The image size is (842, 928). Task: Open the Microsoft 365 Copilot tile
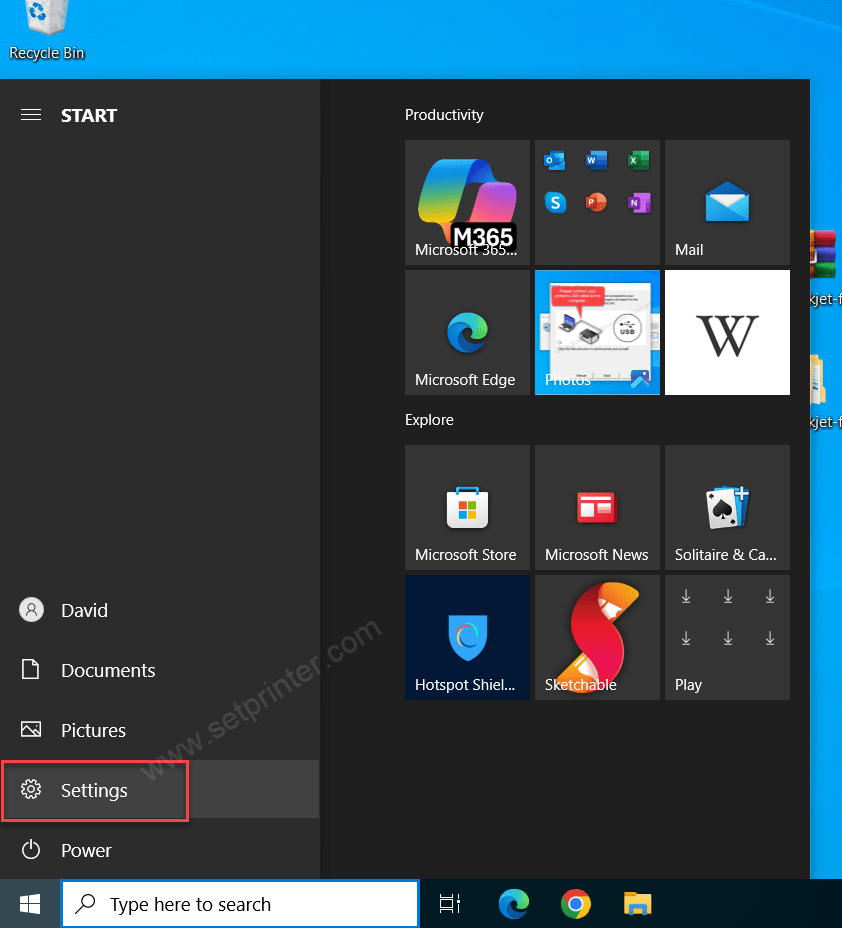click(x=467, y=202)
